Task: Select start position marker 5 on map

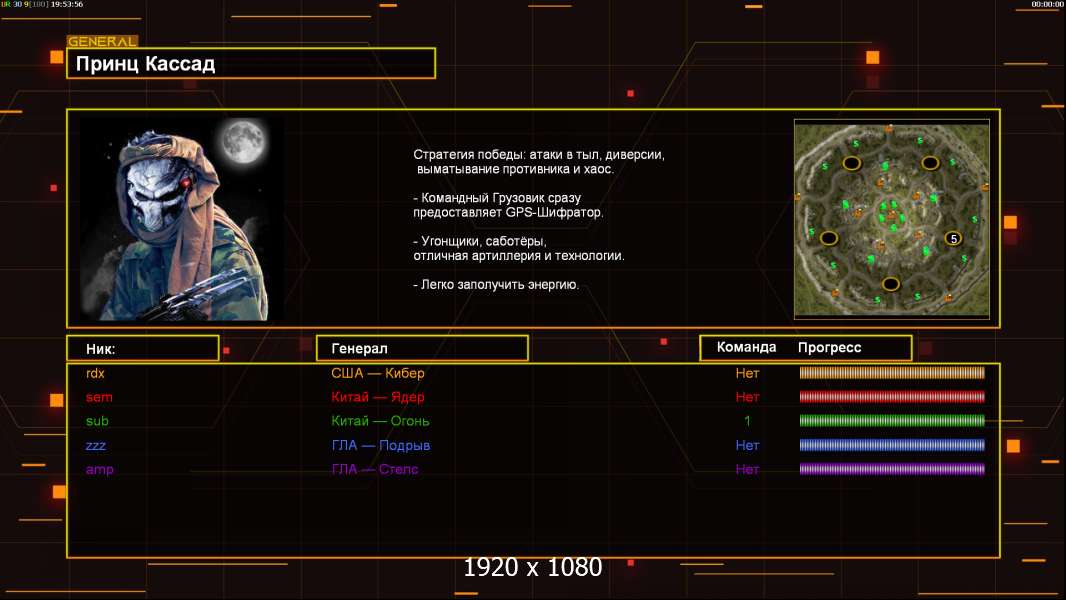Action: click(x=953, y=239)
